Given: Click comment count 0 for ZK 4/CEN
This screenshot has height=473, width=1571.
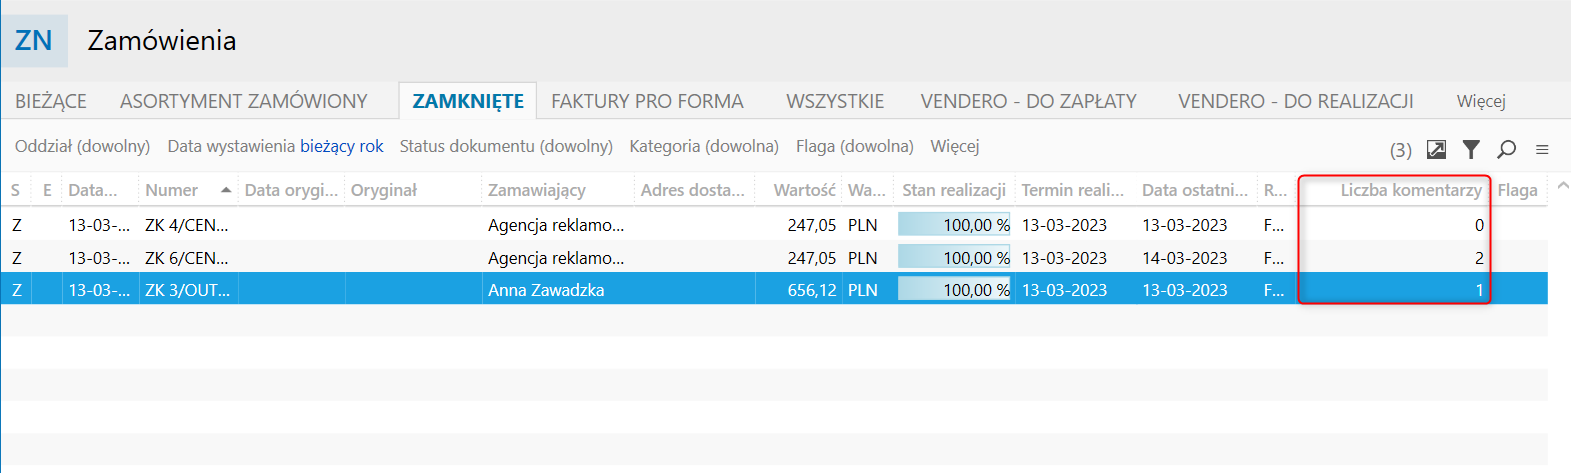Looking at the screenshot, I should click(x=1479, y=225).
